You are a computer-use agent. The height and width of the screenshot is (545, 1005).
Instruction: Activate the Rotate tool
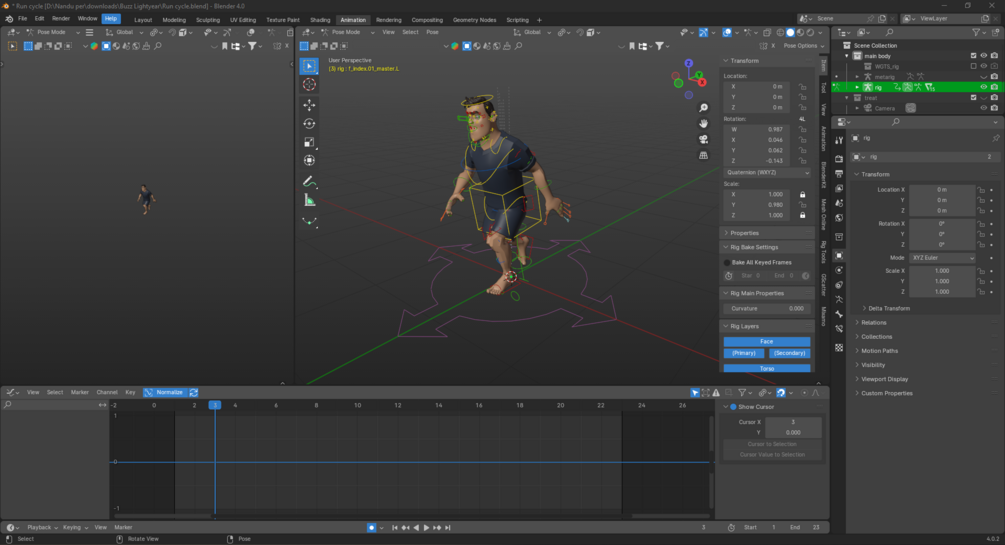coord(310,124)
